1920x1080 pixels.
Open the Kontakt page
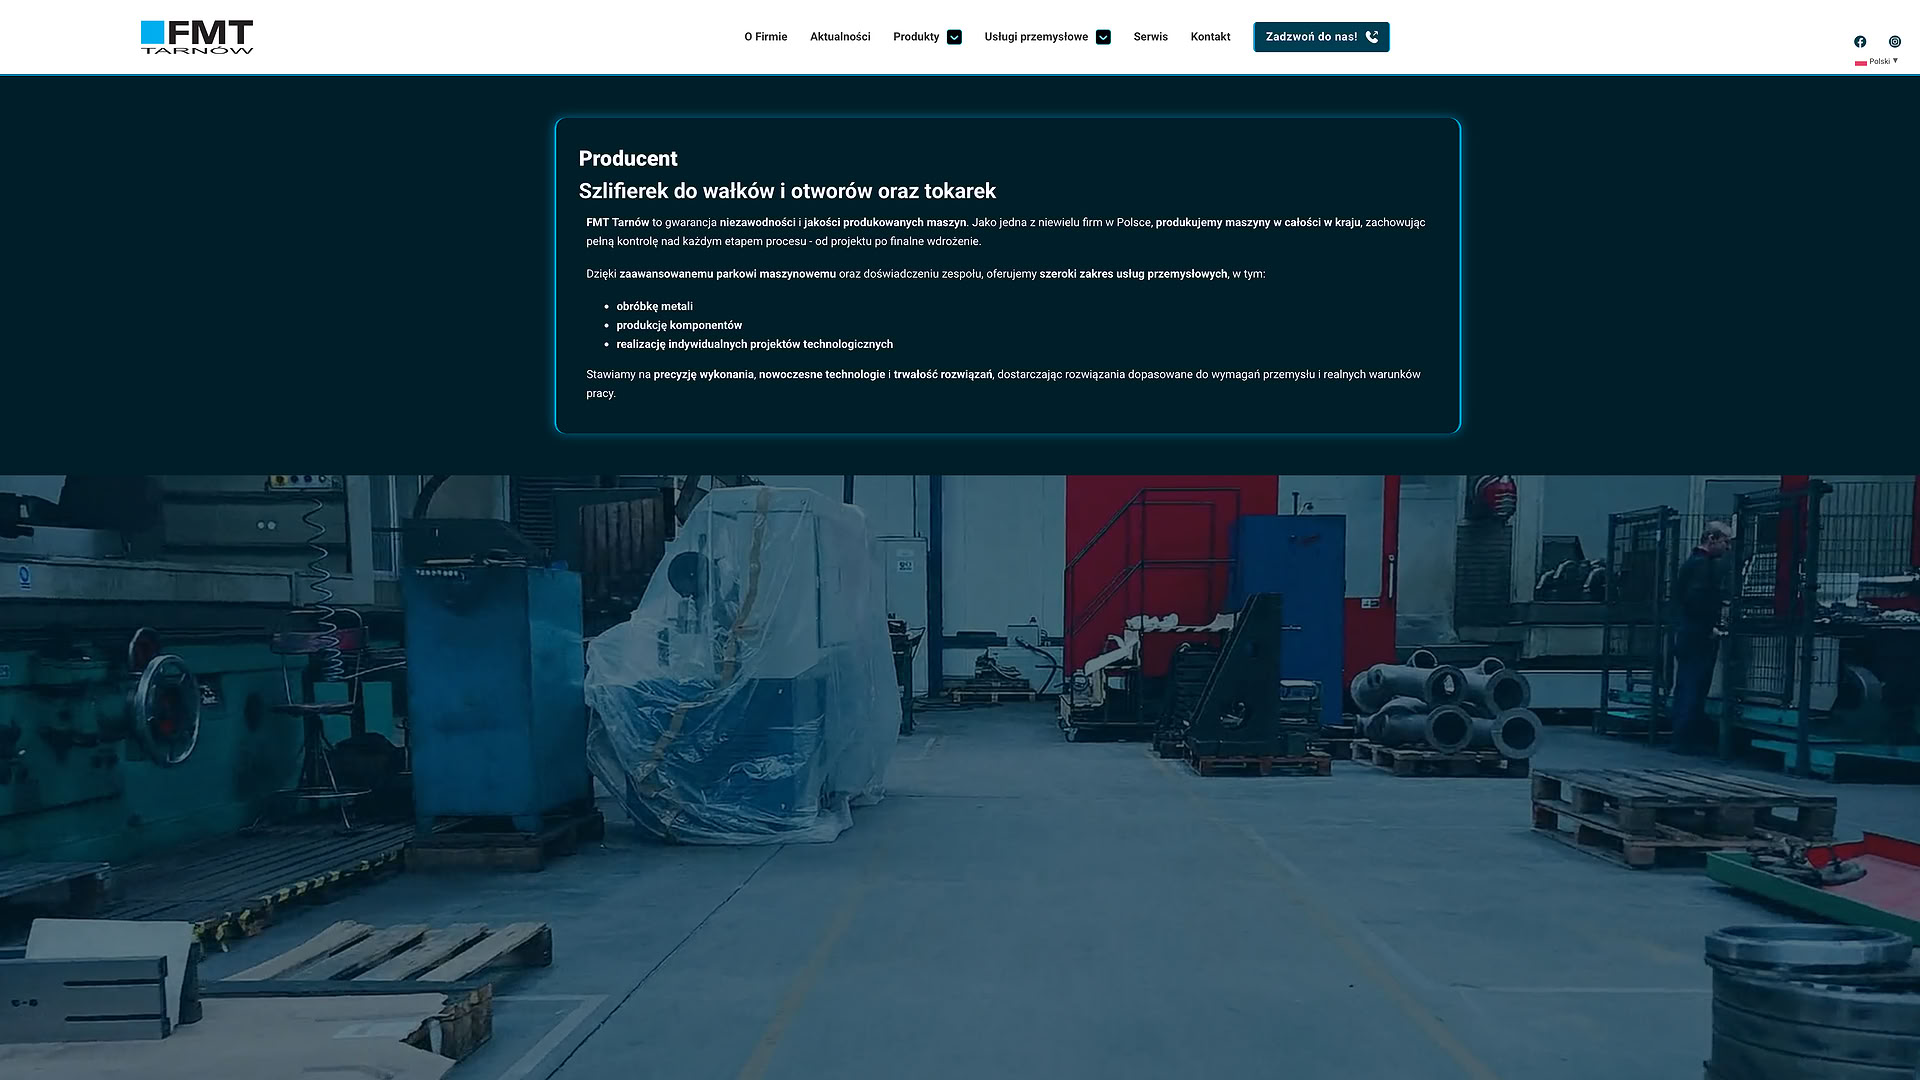tap(1210, 37)
